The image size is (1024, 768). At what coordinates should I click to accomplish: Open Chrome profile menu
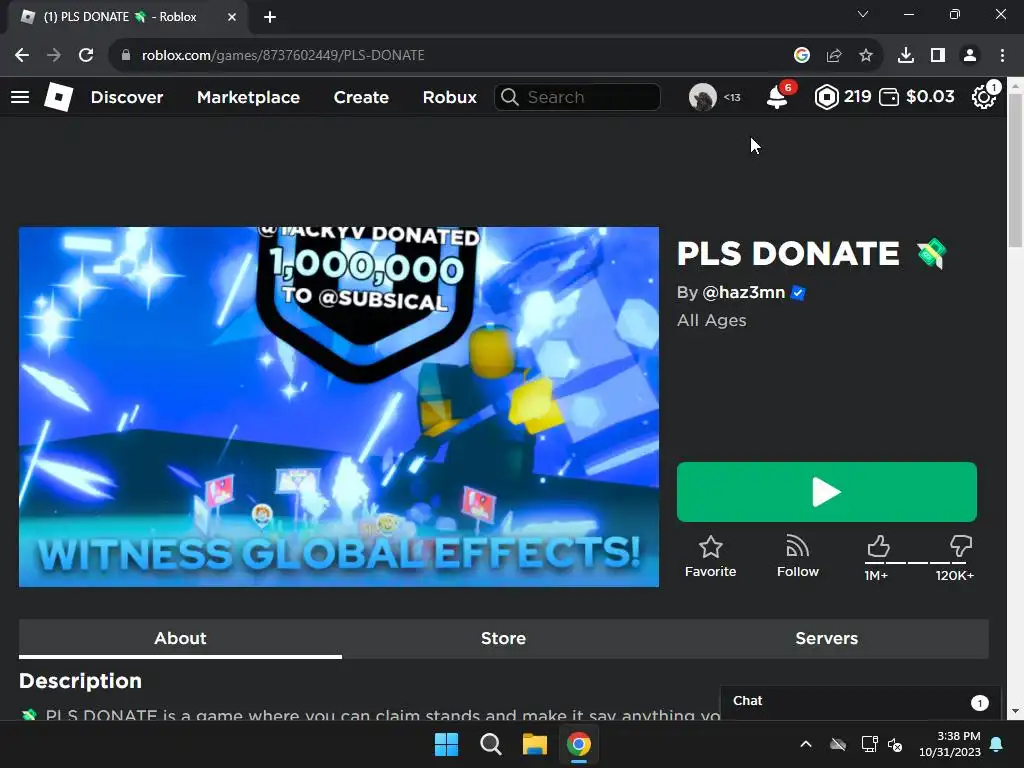tap(970, 55)
